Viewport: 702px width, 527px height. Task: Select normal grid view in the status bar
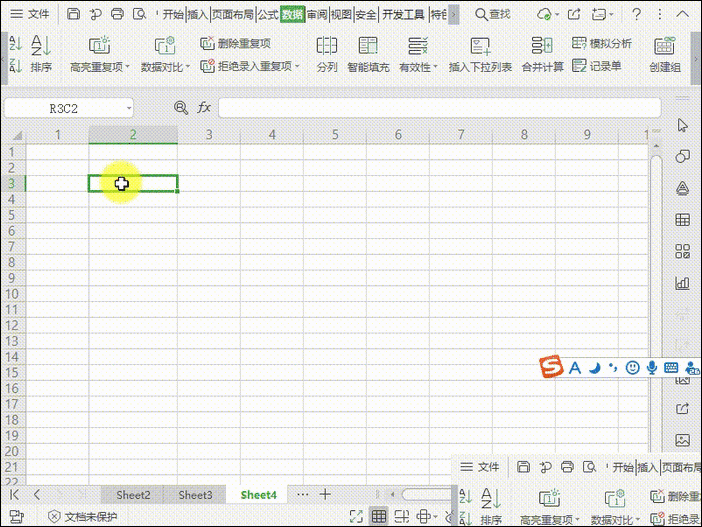[379, 517]
